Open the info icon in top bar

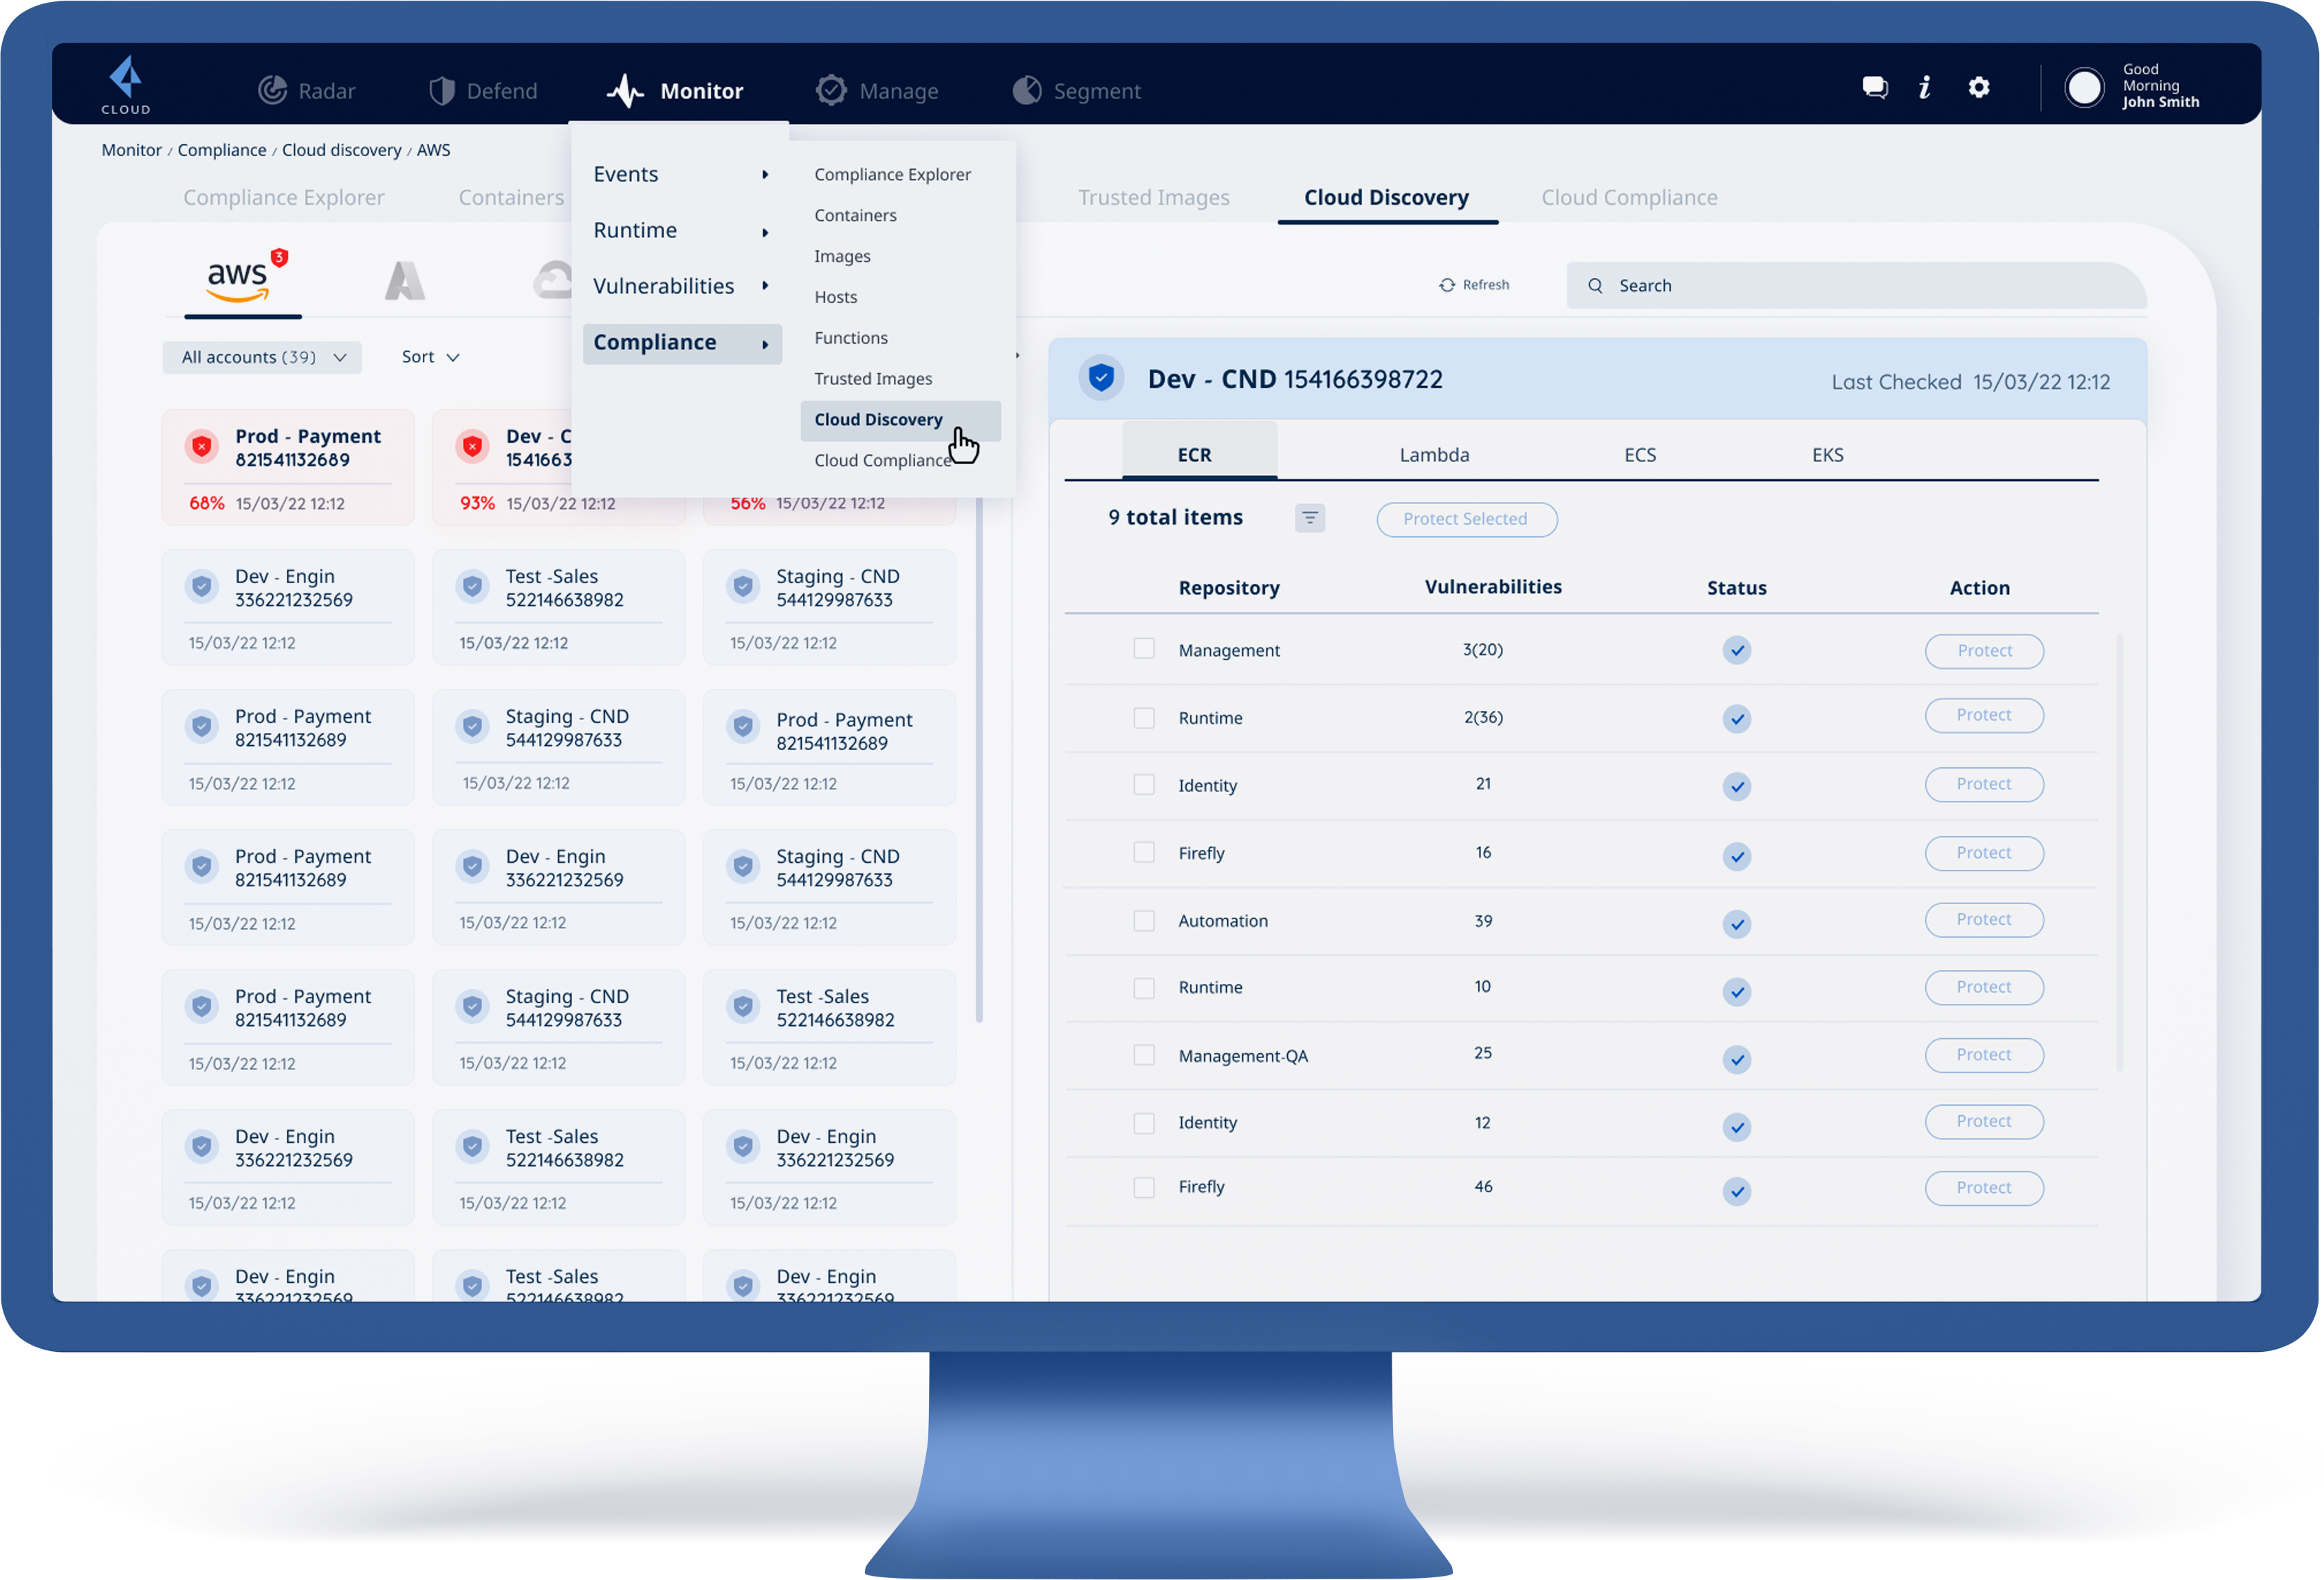tap(1924, 88)
